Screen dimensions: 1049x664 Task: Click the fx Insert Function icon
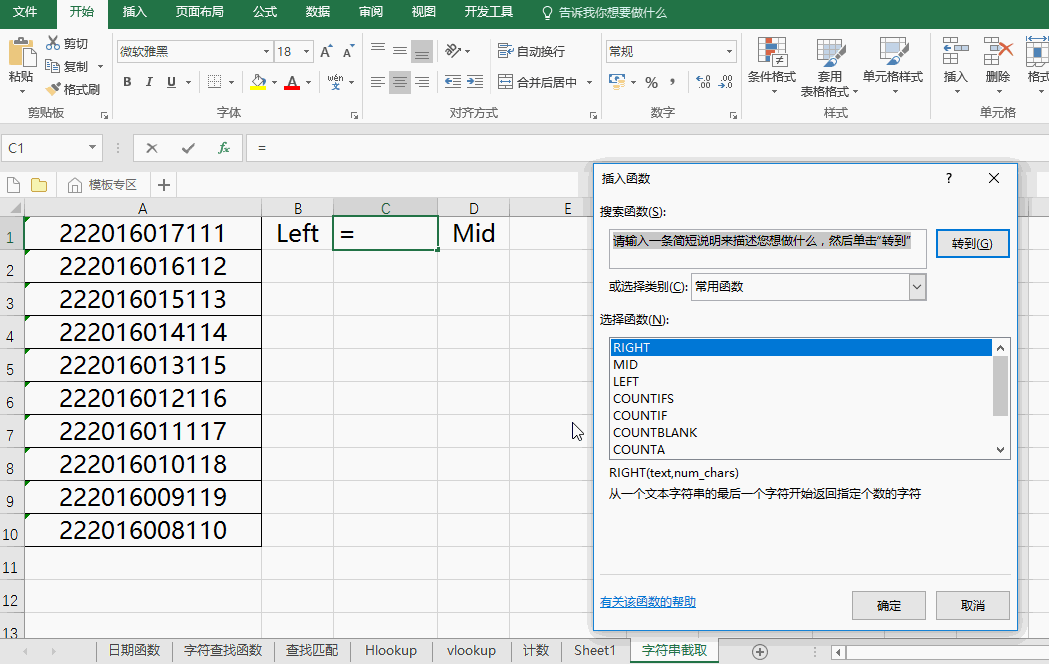[224, 148]
